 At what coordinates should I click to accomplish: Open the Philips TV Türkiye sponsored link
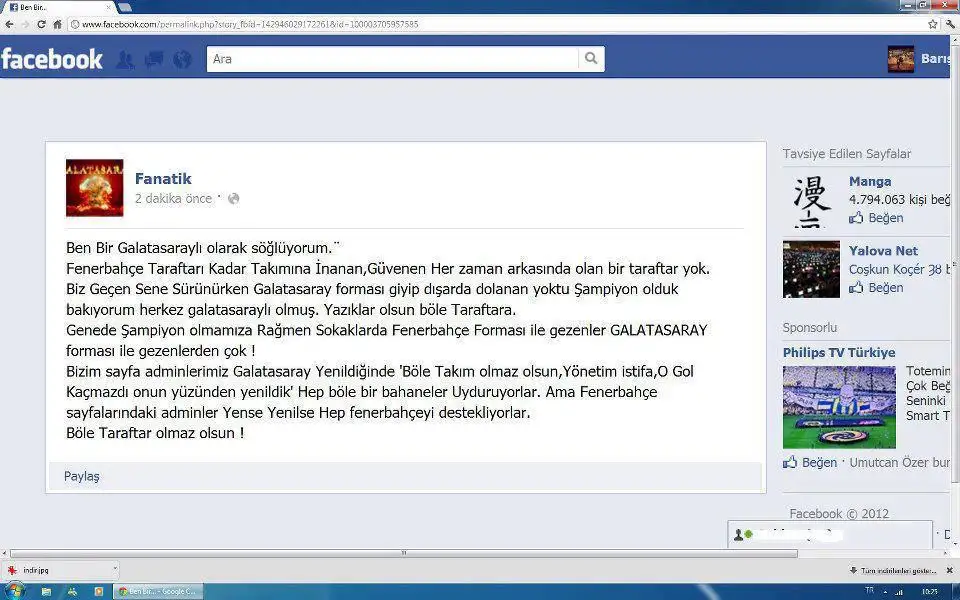(x=839, y=353)
